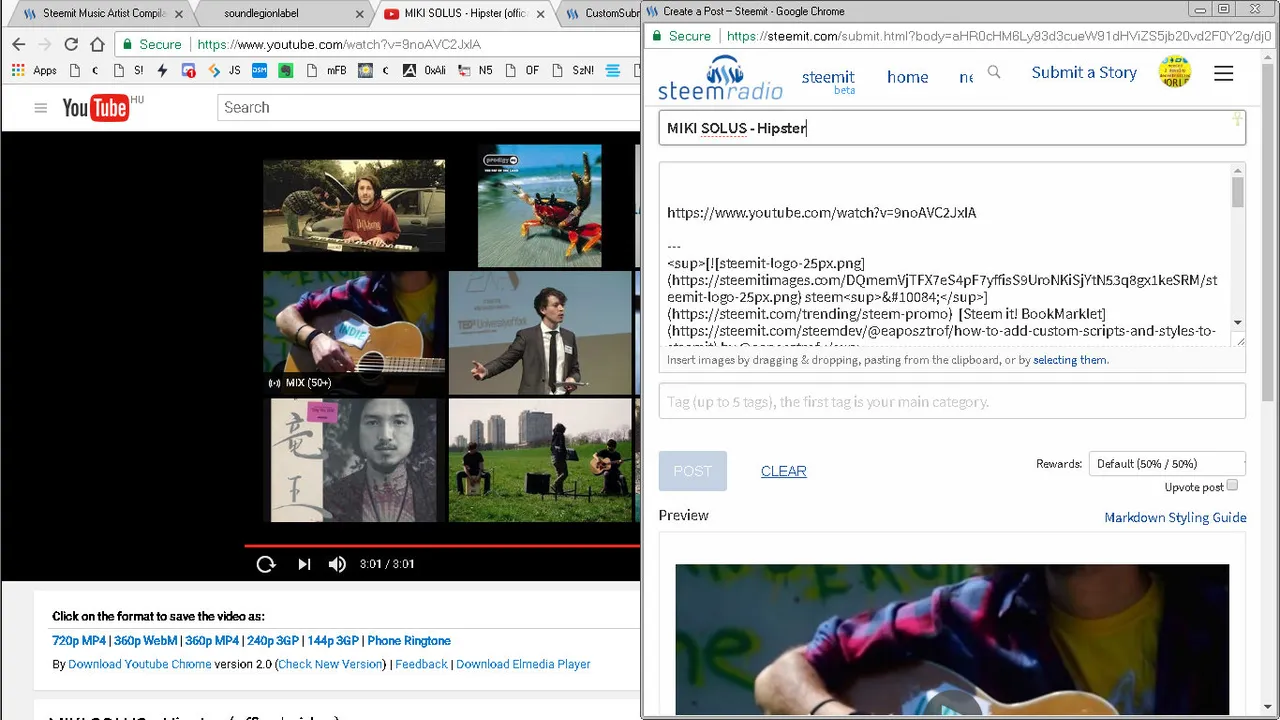Mute the YouTube player volume

coord(338,564)
